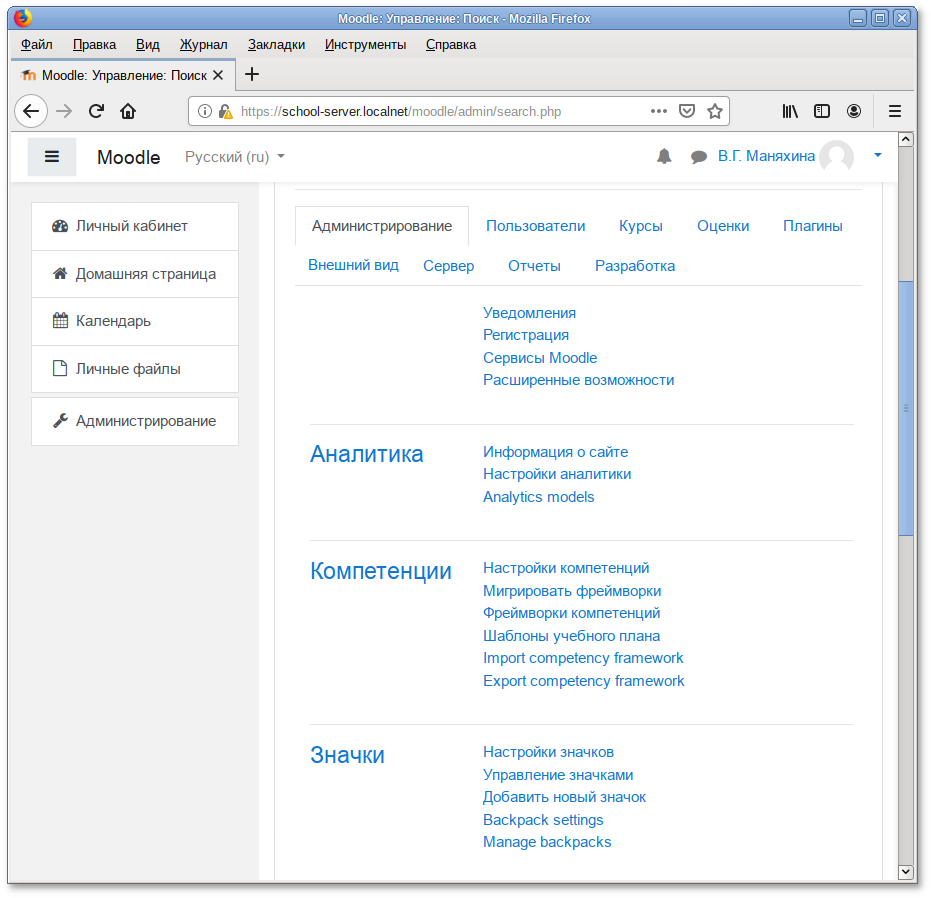Switch to the Сервер tab

tap(448, 266)
